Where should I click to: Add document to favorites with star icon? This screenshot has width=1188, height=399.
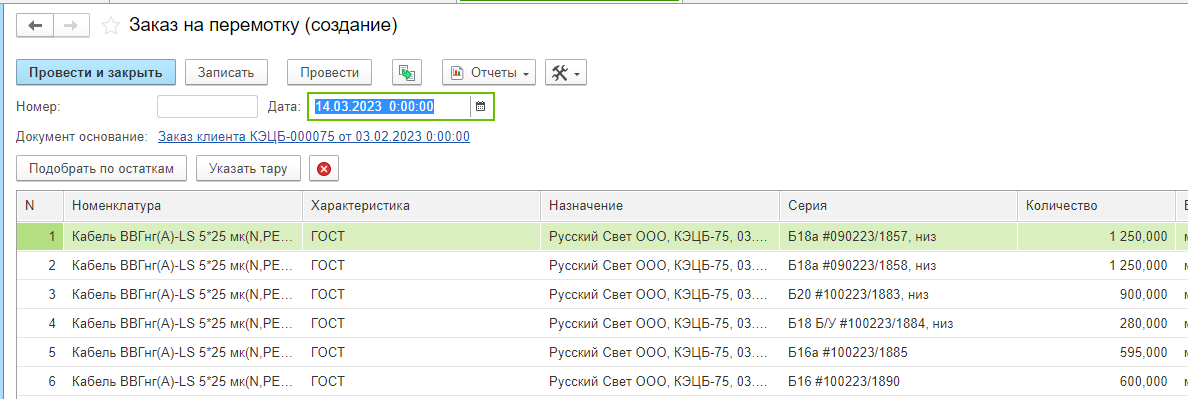point(111,26)
